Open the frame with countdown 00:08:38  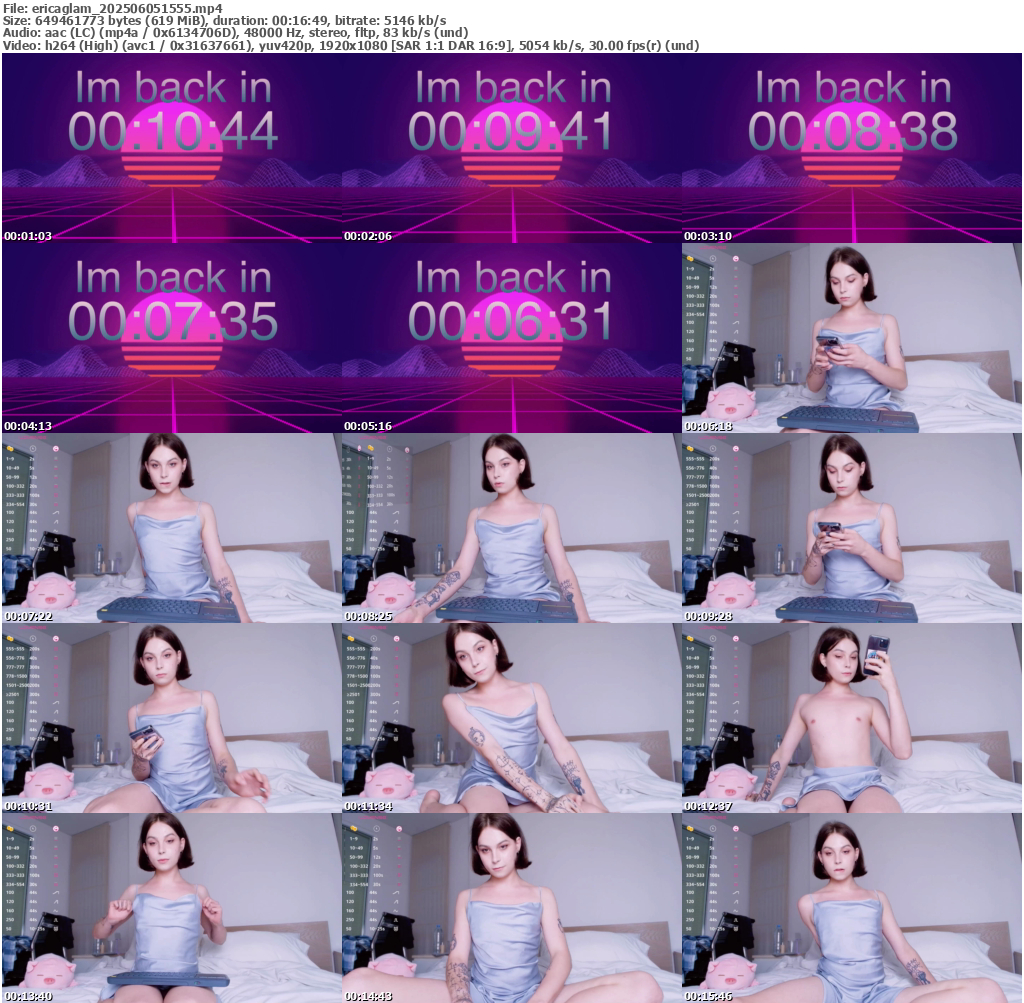click(x=852, y=148)
